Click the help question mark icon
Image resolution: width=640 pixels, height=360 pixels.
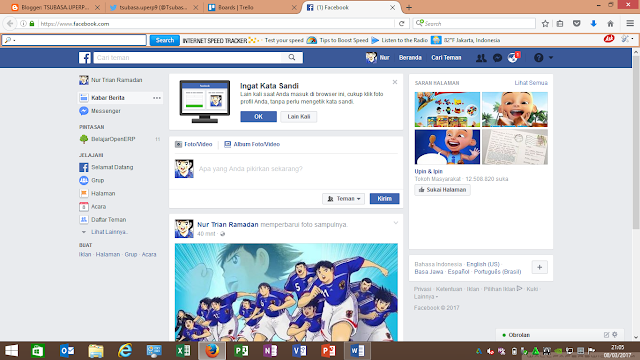point(538,58)
